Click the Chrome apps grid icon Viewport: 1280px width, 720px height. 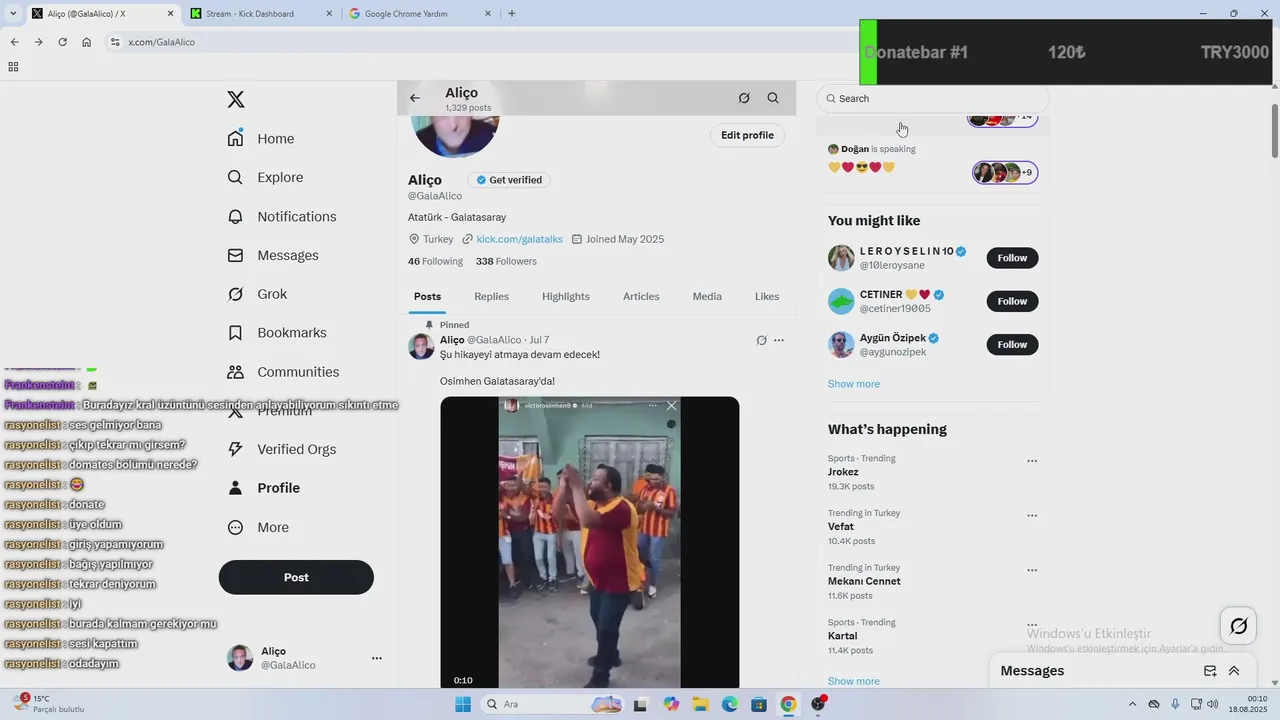pos(13,67)
